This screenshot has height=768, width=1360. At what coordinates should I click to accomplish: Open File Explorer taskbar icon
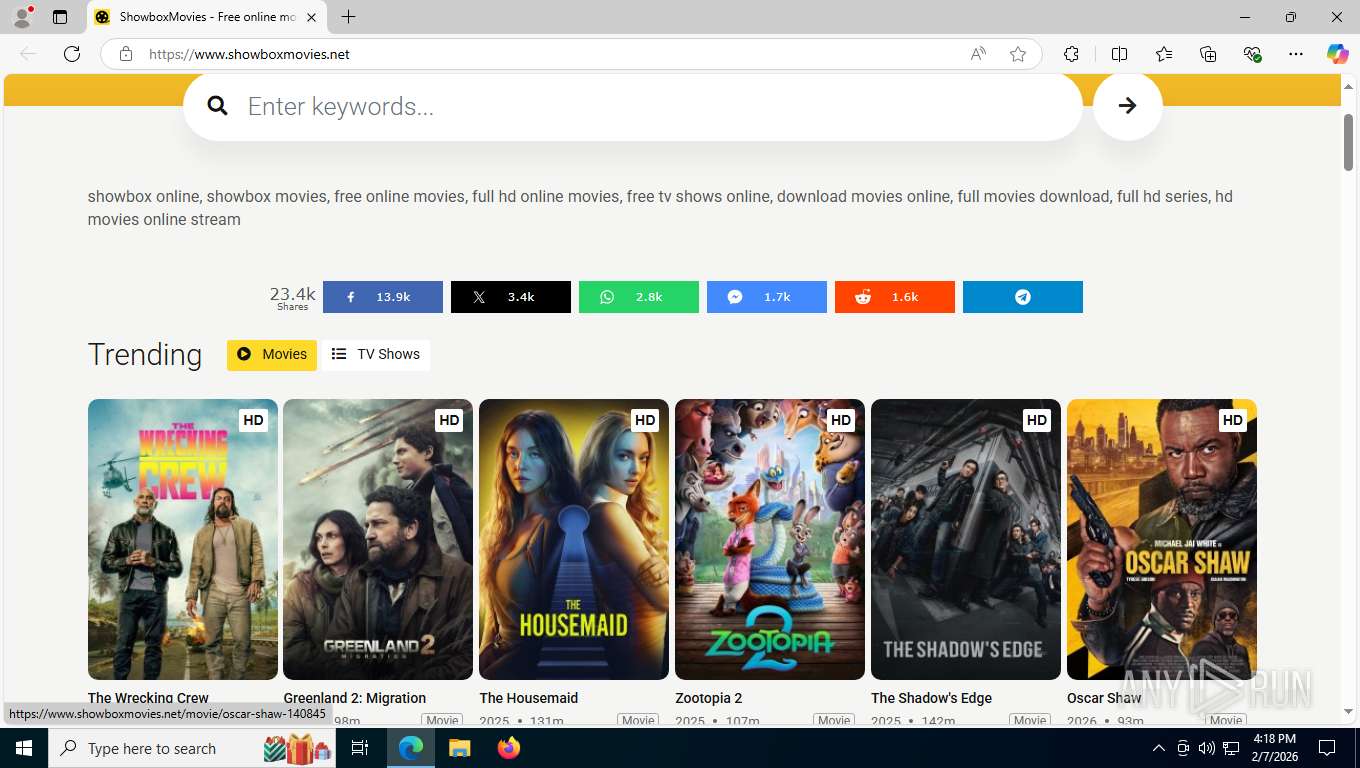coord(459,748)
